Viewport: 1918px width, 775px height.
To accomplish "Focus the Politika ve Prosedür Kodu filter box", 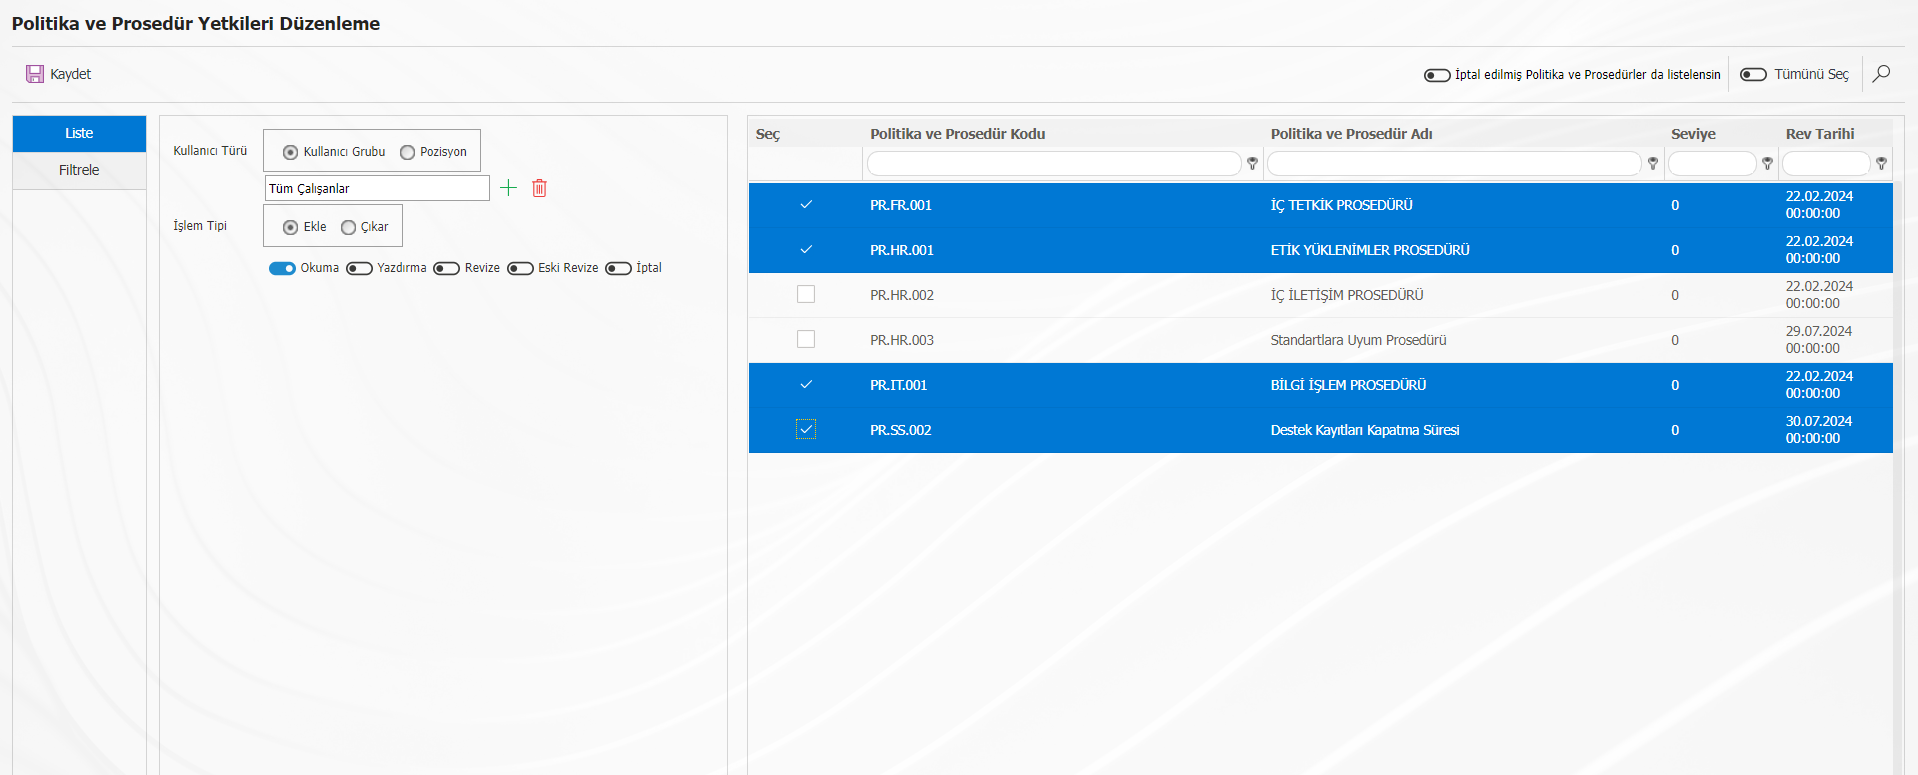I will click(1054, 163).
